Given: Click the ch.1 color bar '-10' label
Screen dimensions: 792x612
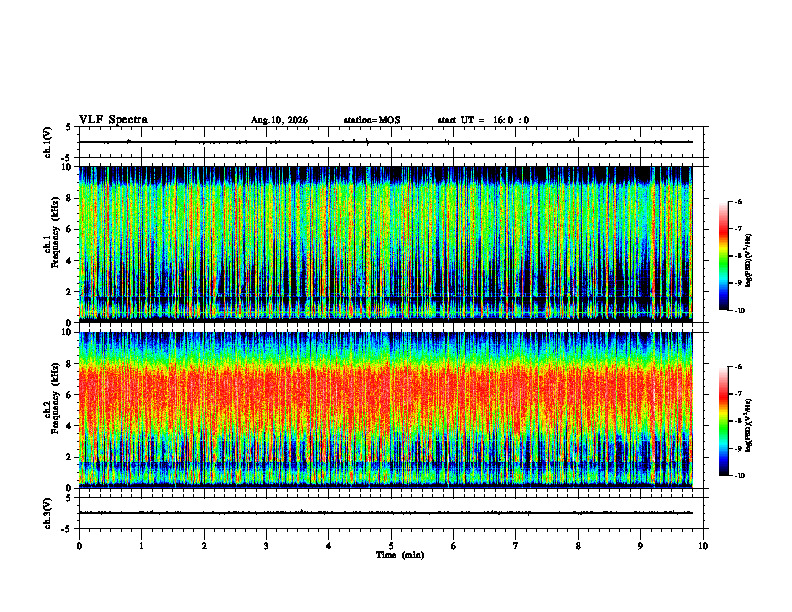Looking at the screenshot, I should 740,311.
